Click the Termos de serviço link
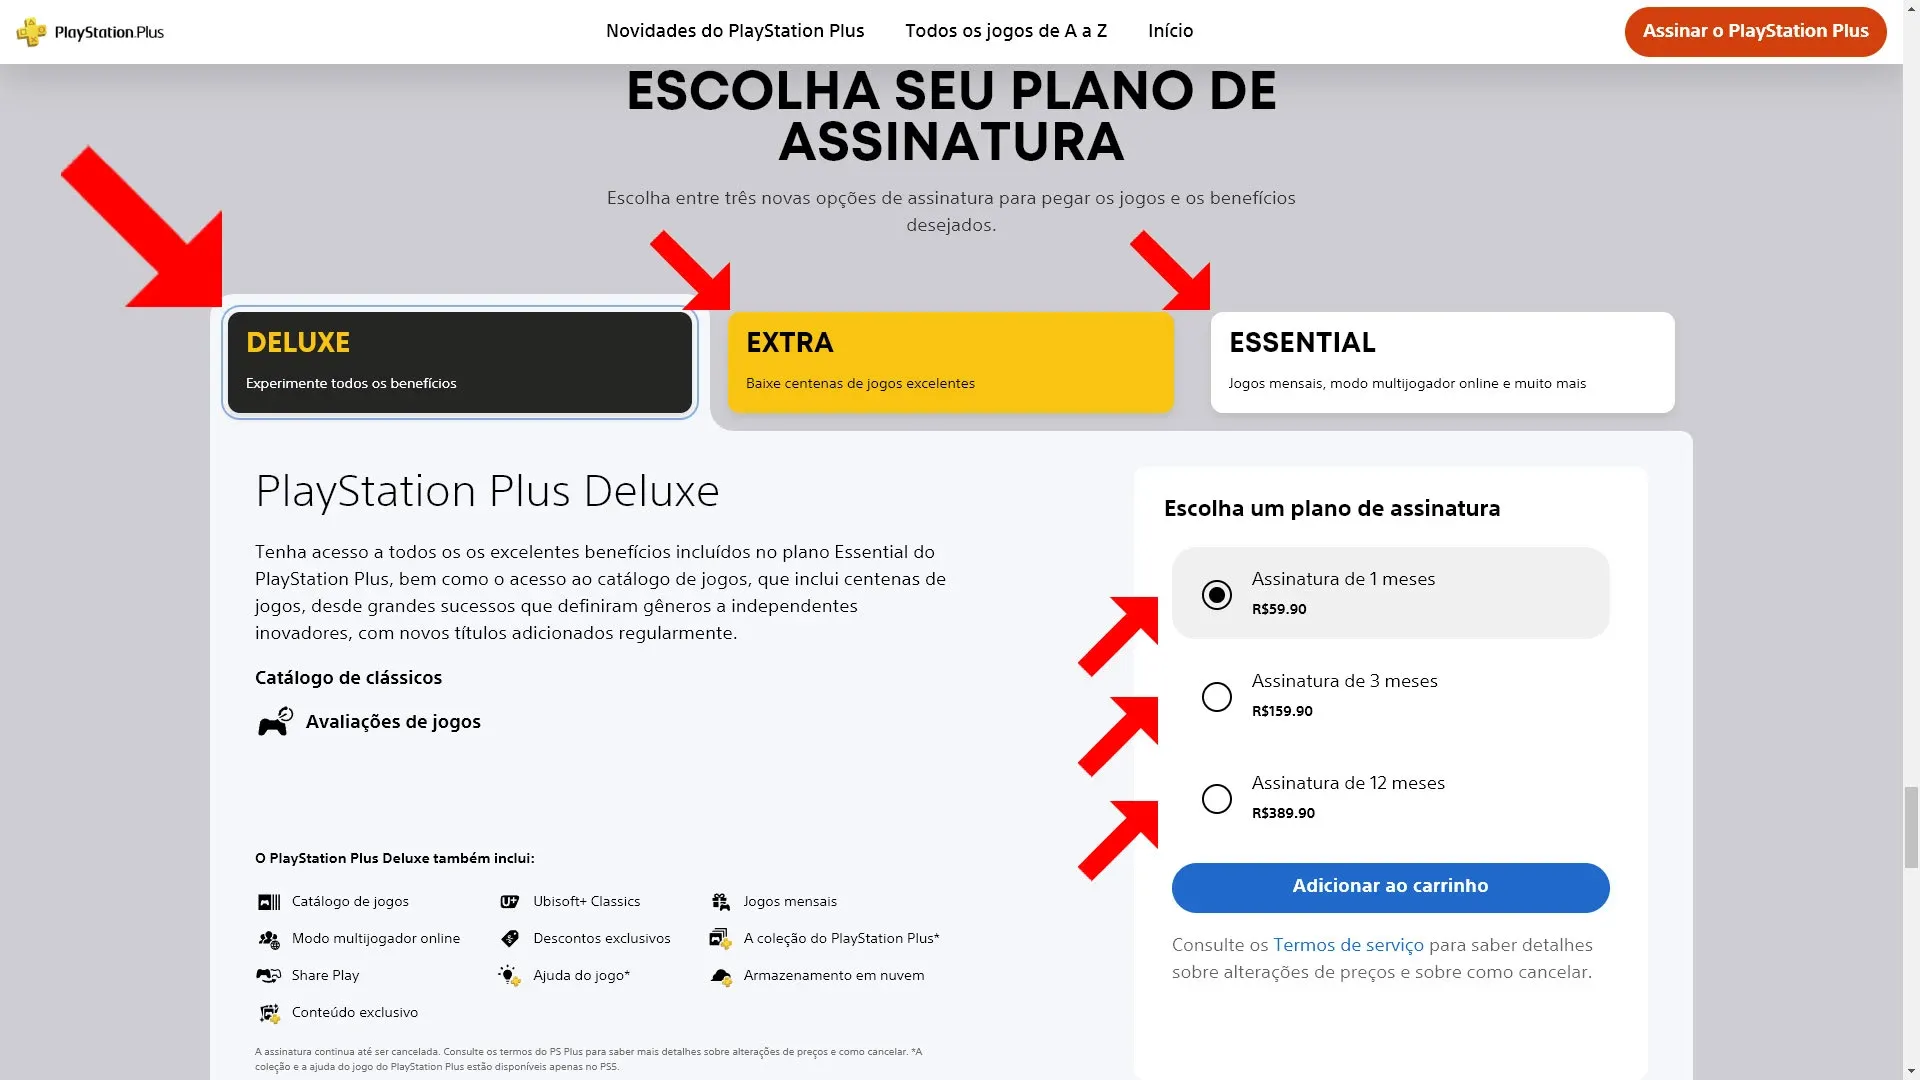 (1348, 944)
